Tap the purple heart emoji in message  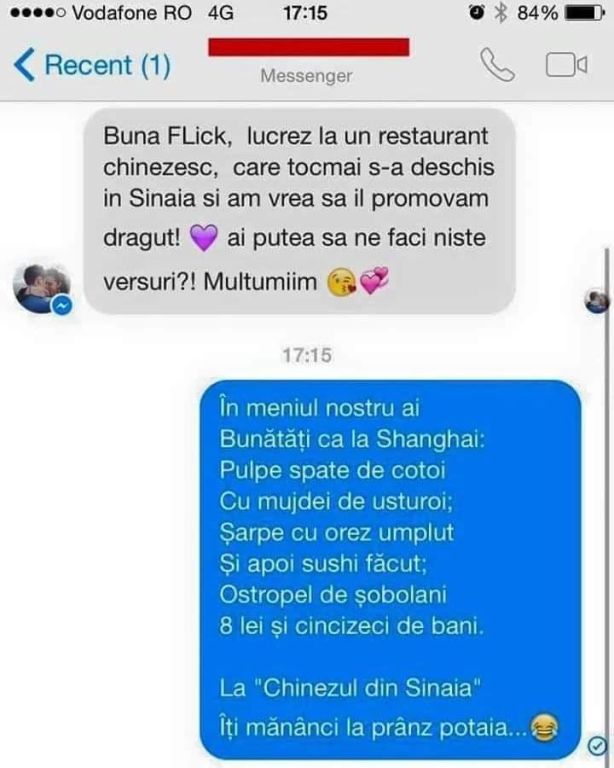(203, 238)
